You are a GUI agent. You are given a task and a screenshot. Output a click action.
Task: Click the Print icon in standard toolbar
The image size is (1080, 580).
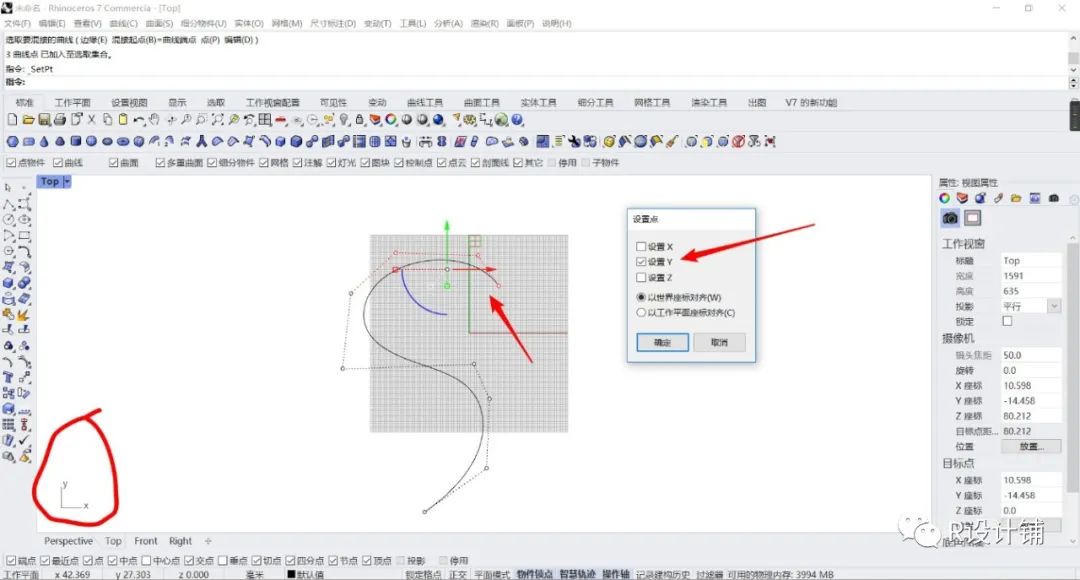[61, 120]
